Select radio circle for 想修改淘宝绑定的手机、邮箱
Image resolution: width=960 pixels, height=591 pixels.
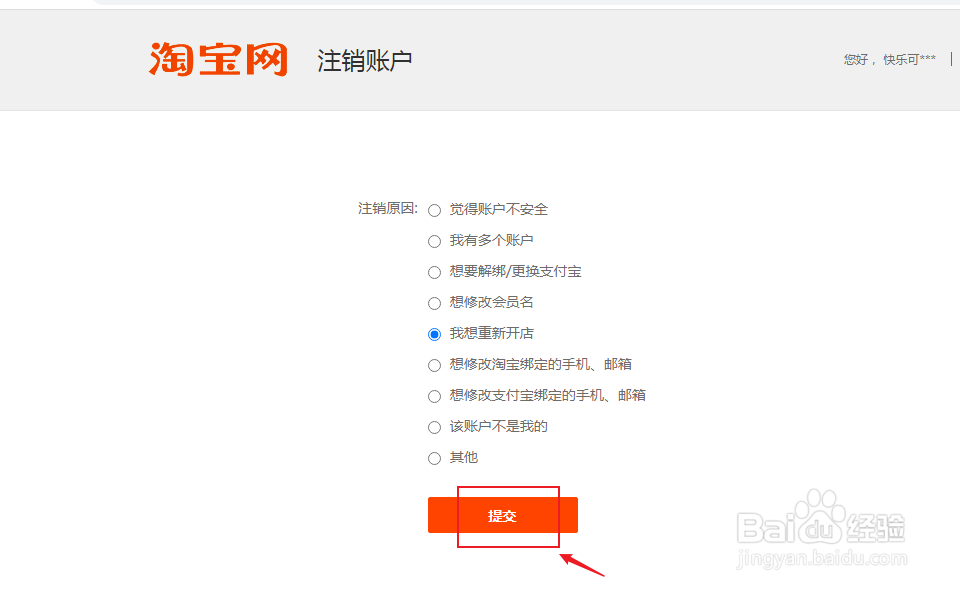click(434, 366)
